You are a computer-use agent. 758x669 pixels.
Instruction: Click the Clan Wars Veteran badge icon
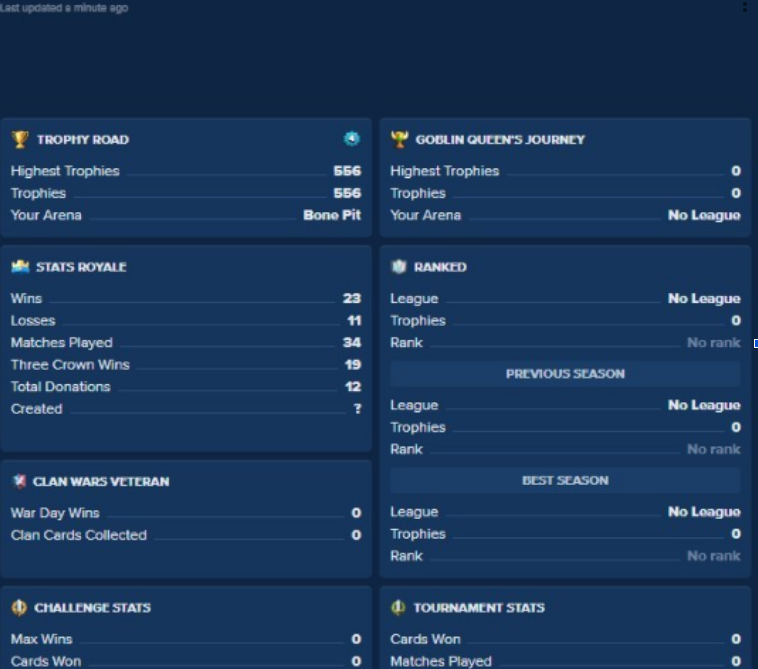click(19, 481)
